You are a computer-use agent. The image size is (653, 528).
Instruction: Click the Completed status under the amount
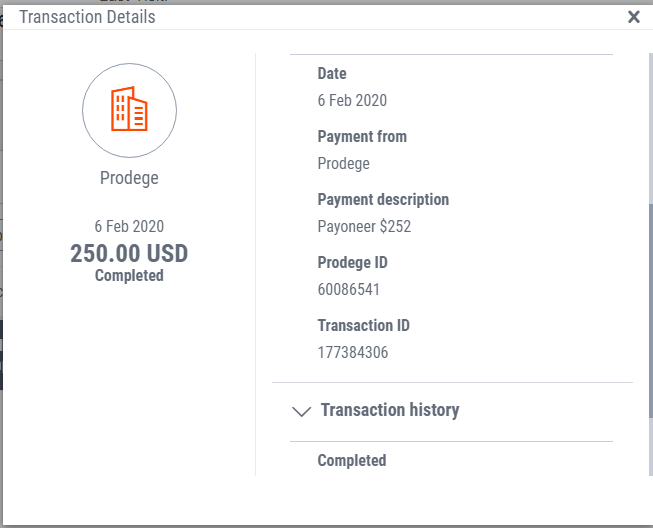(129, 275)
